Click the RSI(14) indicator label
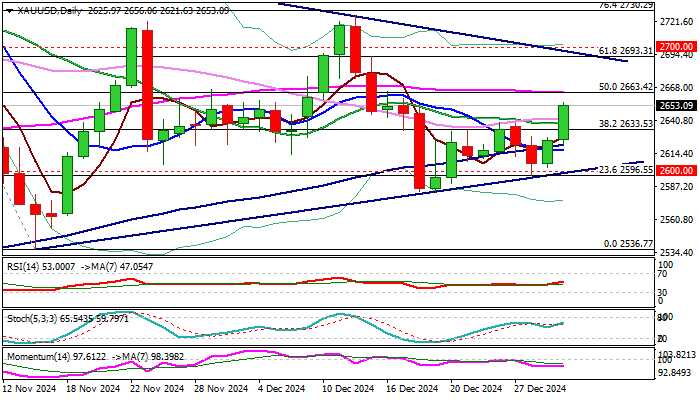The image size is (700, 400). 24,266
